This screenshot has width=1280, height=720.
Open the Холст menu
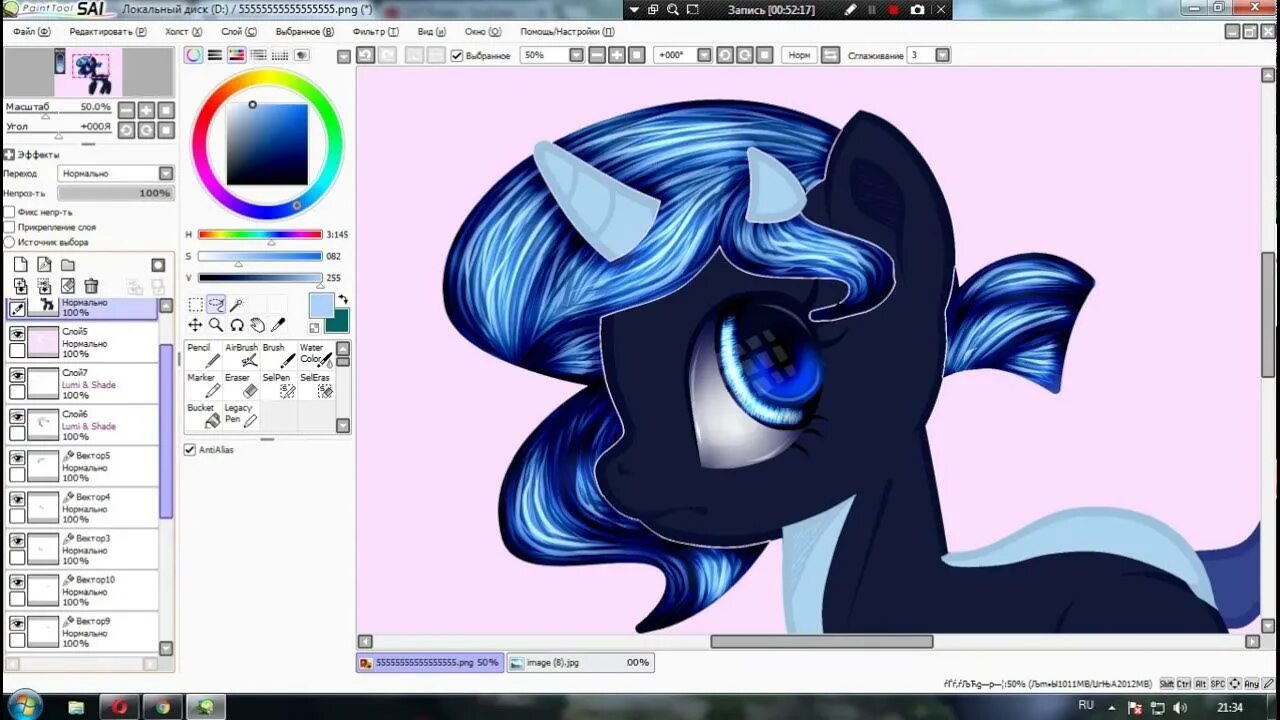pos(183,31)
